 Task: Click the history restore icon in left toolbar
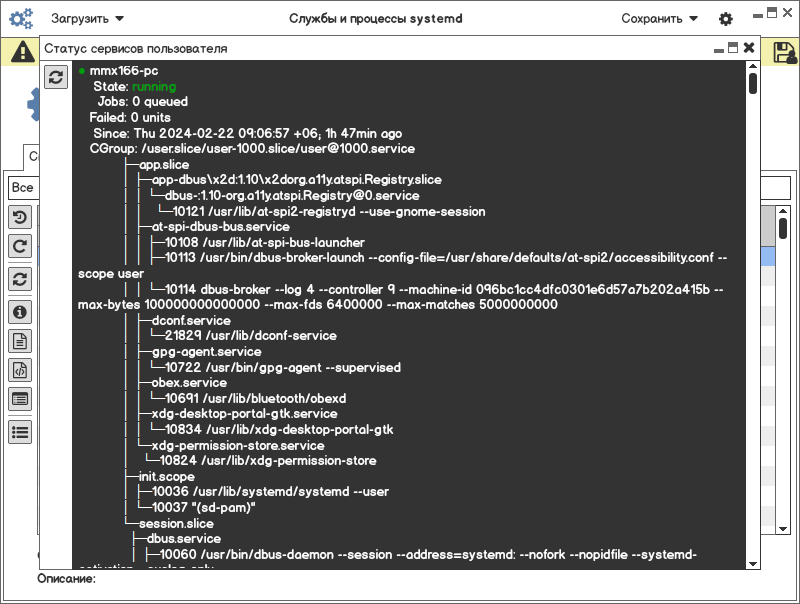[x=20, y=217]
